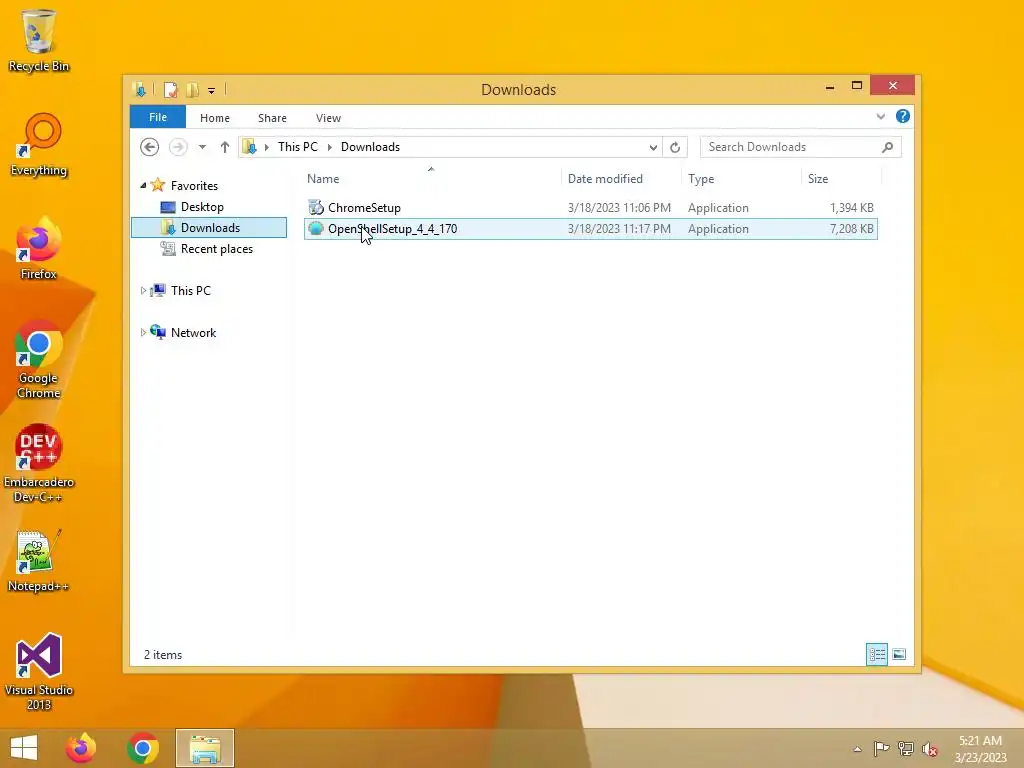Open the View ribbon tab
Screen dimensions: 1024x768
pos(328,118)
